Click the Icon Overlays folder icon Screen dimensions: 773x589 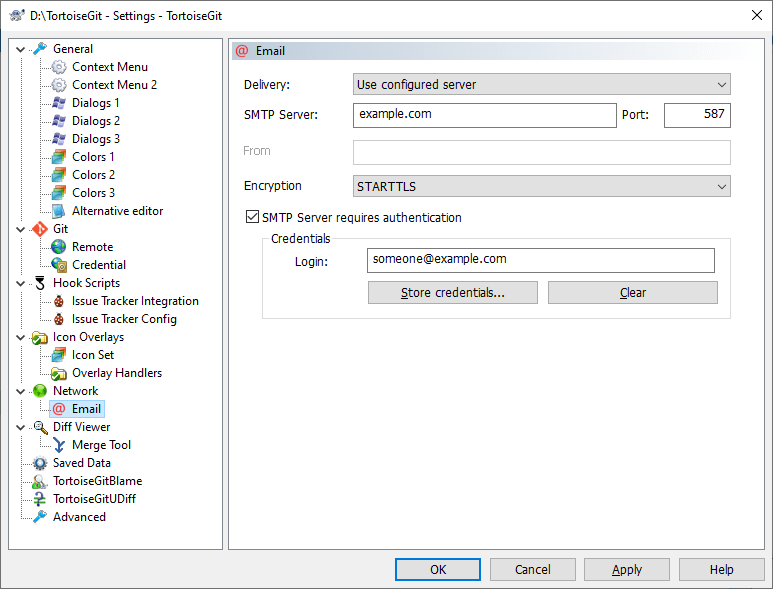pyautogui.click(x=40, y=337)
